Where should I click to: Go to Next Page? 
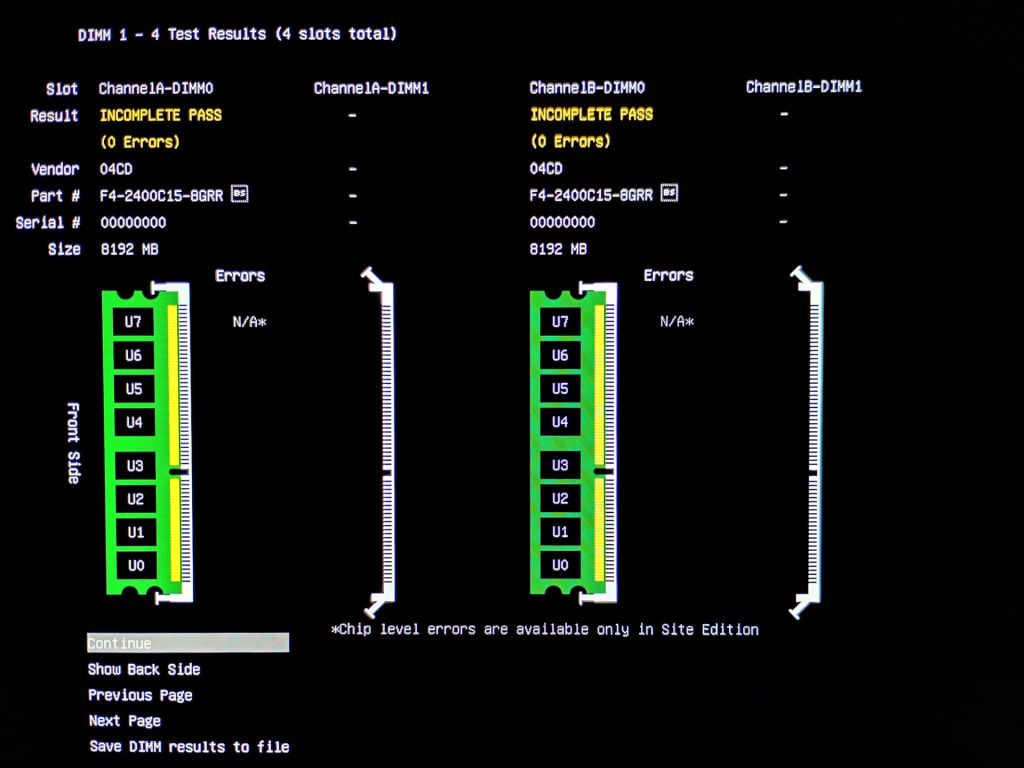[125, 721]
